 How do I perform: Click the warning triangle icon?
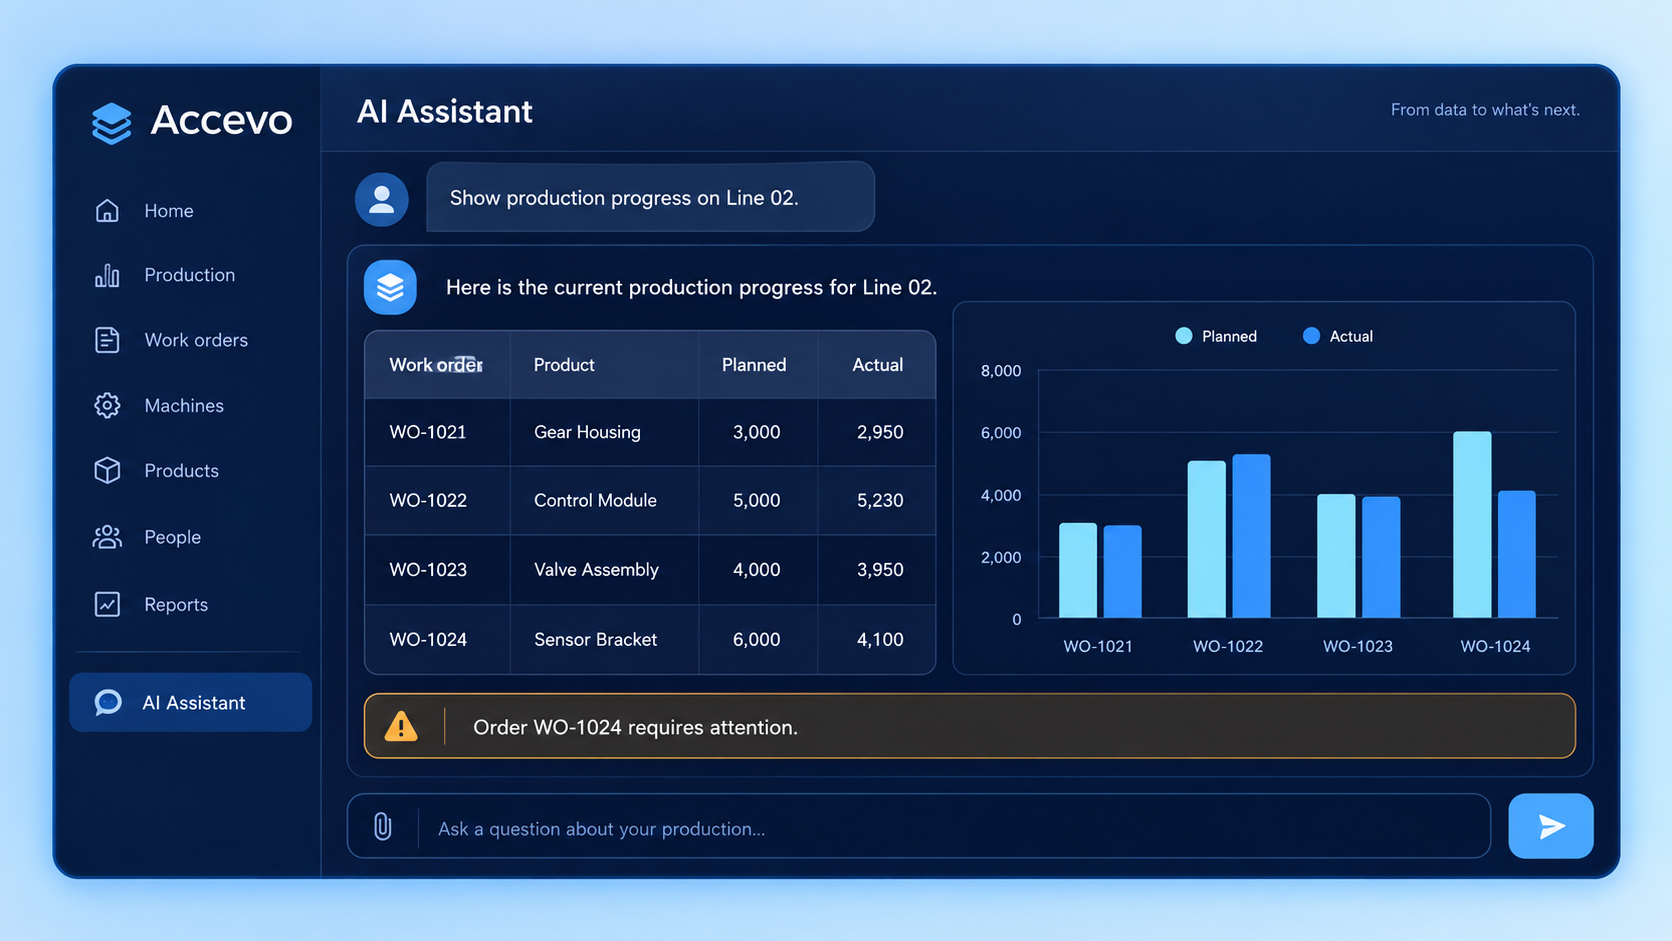tap(401, 726)
